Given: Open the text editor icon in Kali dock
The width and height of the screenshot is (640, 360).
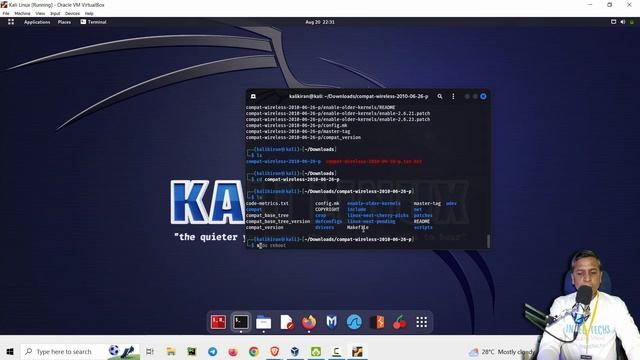Looking at the screenshot, I should 287,322.
